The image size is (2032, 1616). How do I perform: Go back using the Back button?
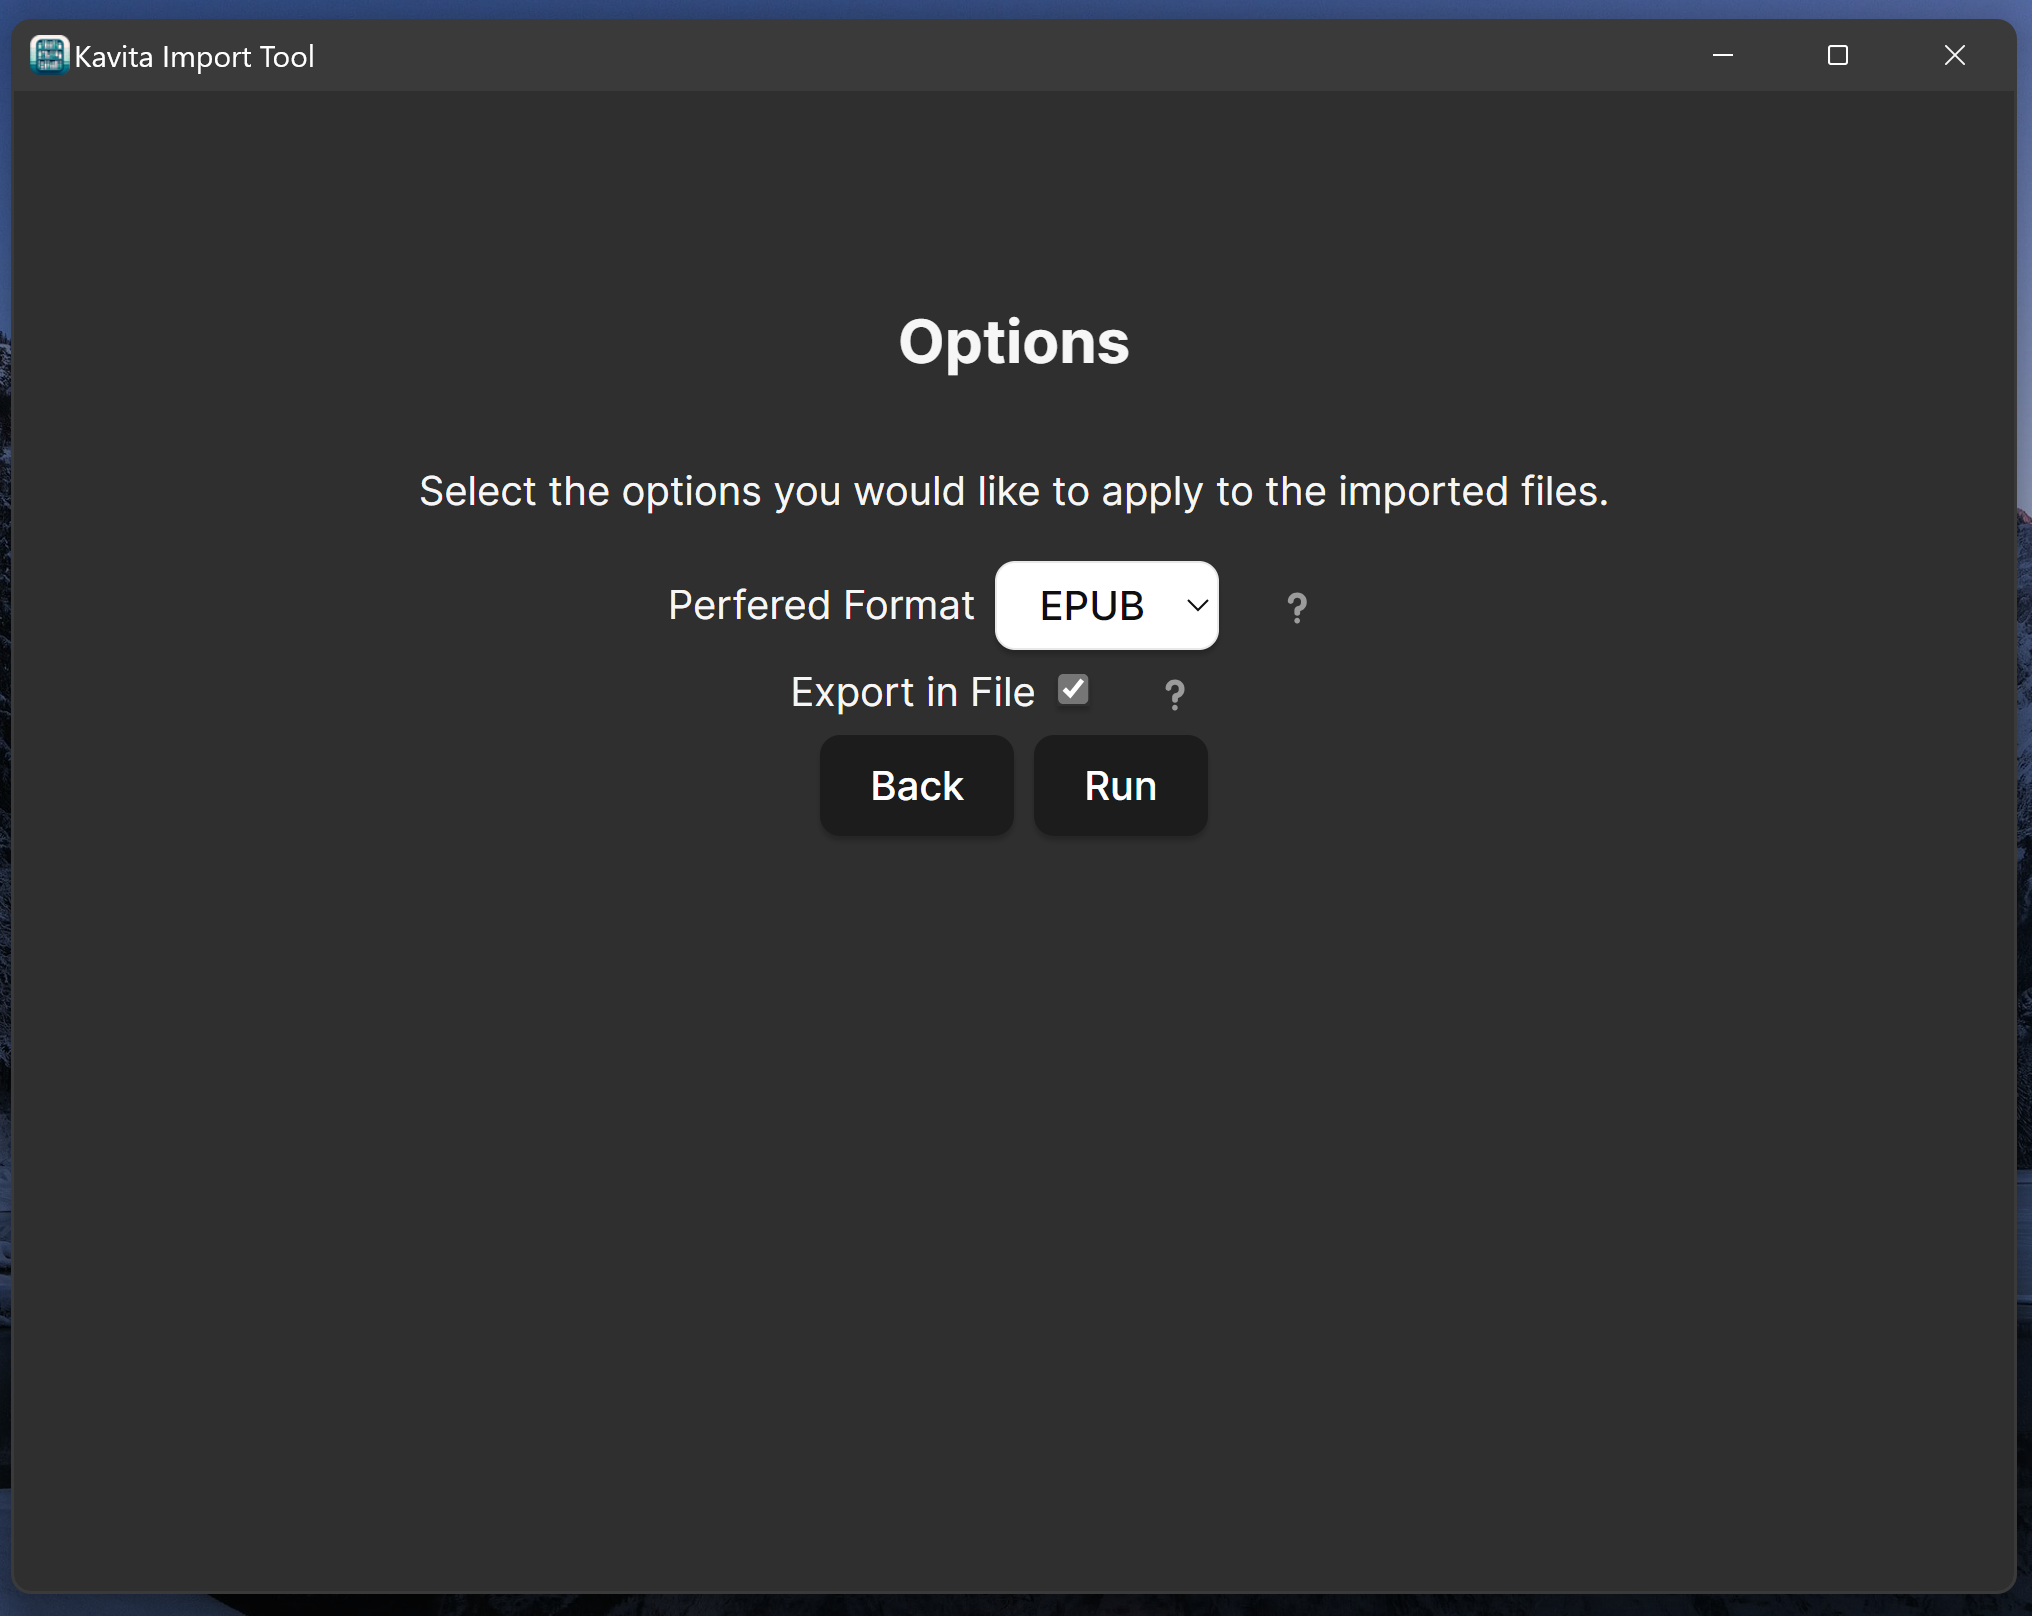click(916, 785)
